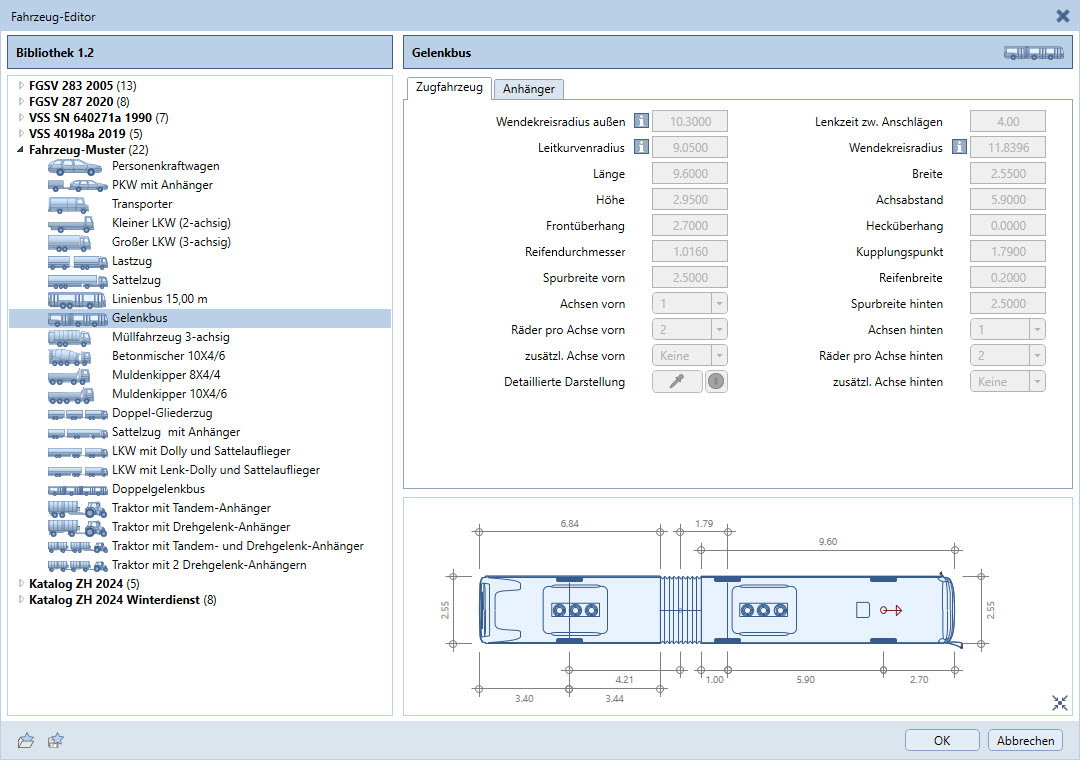Click the info icon beside Wendekreisradius field

(x=959, y=148)
